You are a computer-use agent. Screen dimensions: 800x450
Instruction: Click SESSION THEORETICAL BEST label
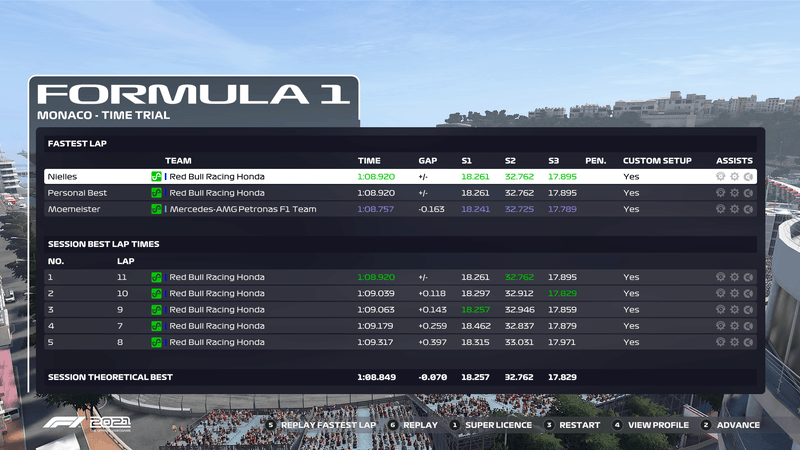[x=110, y=377]
